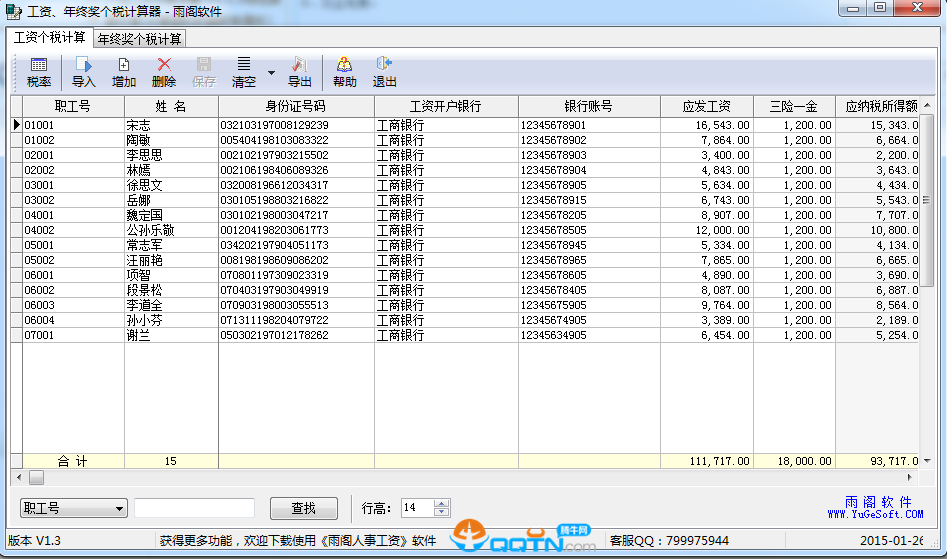Export the data with 导出
The image size is (947, 559).
click(x=300, y=72)
